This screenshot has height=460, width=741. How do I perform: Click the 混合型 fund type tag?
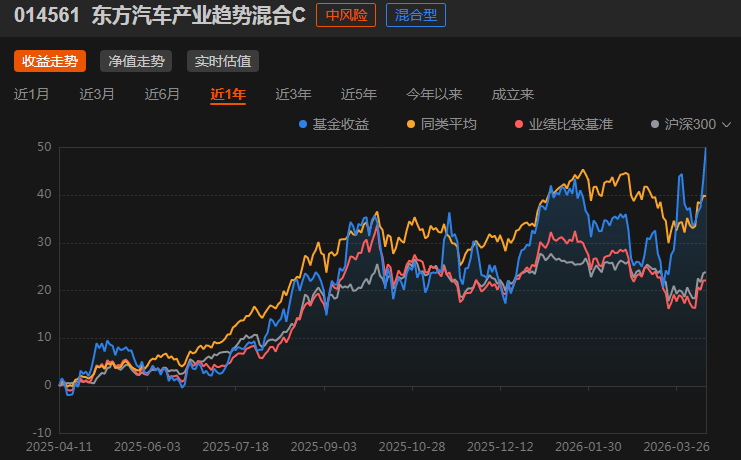click(416, 15)
